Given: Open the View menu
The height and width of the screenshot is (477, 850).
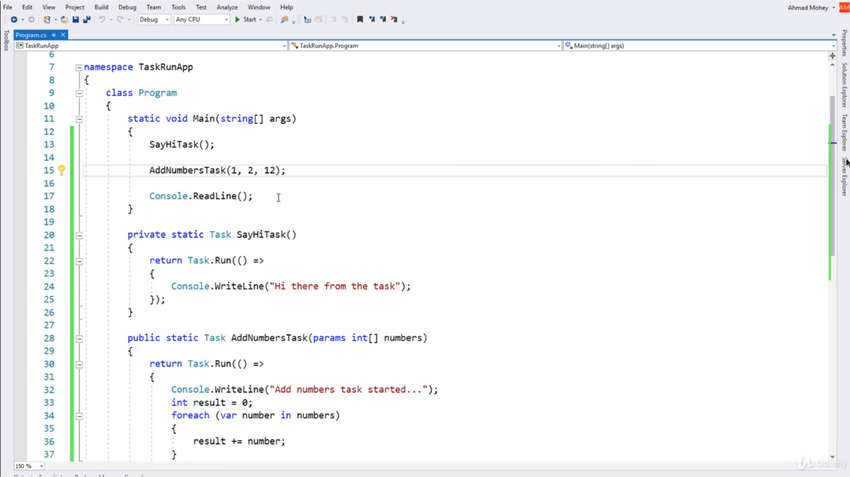Looking at the screenshot, I should pyautogui.click(x=49, y=8).
